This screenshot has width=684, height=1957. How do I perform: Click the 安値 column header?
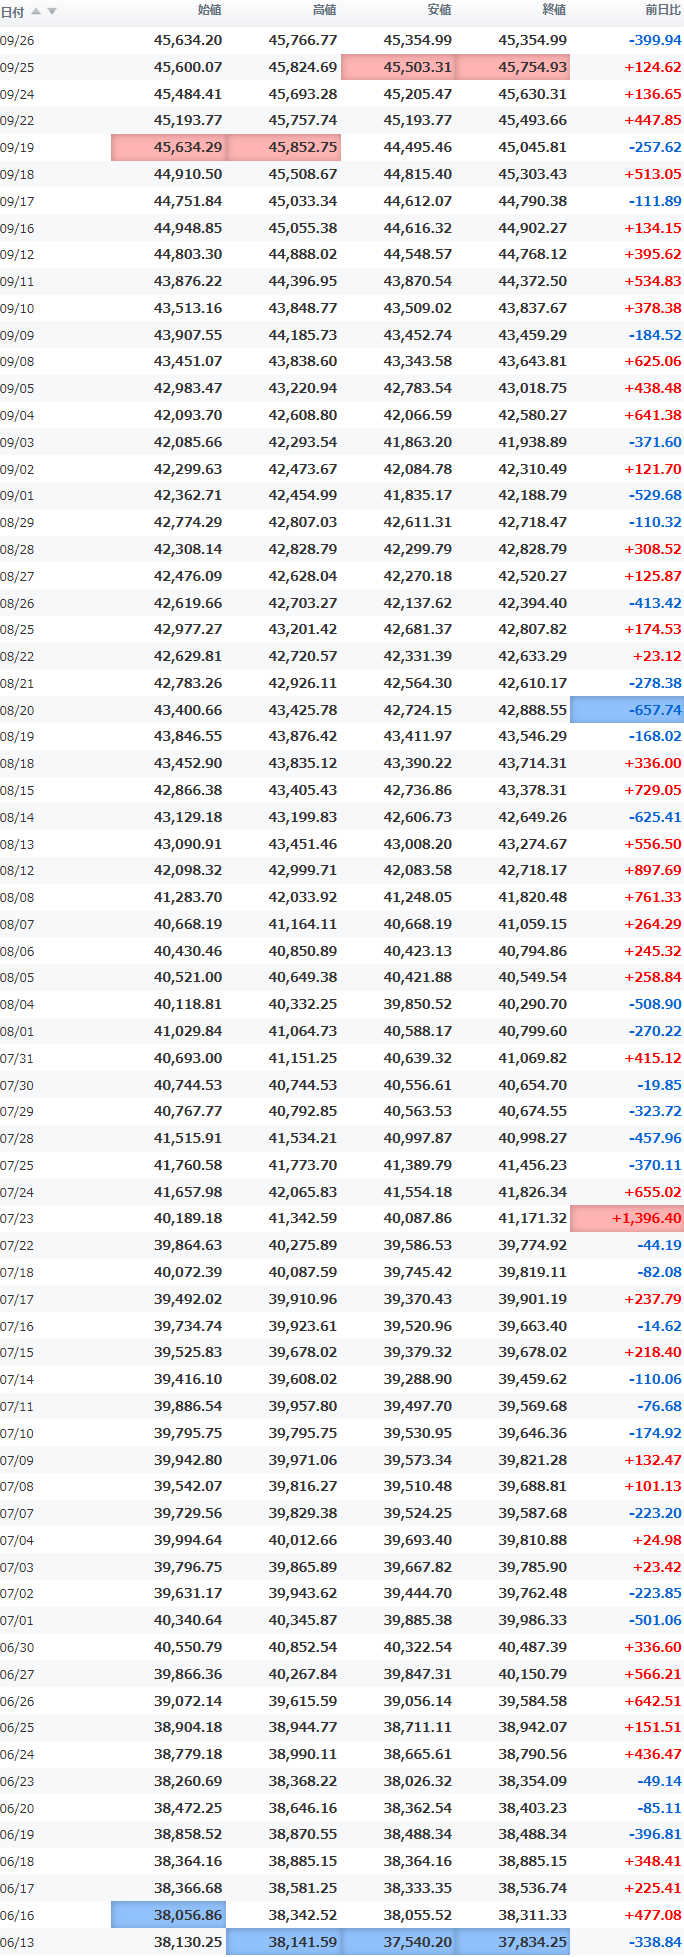pos(440,11)
